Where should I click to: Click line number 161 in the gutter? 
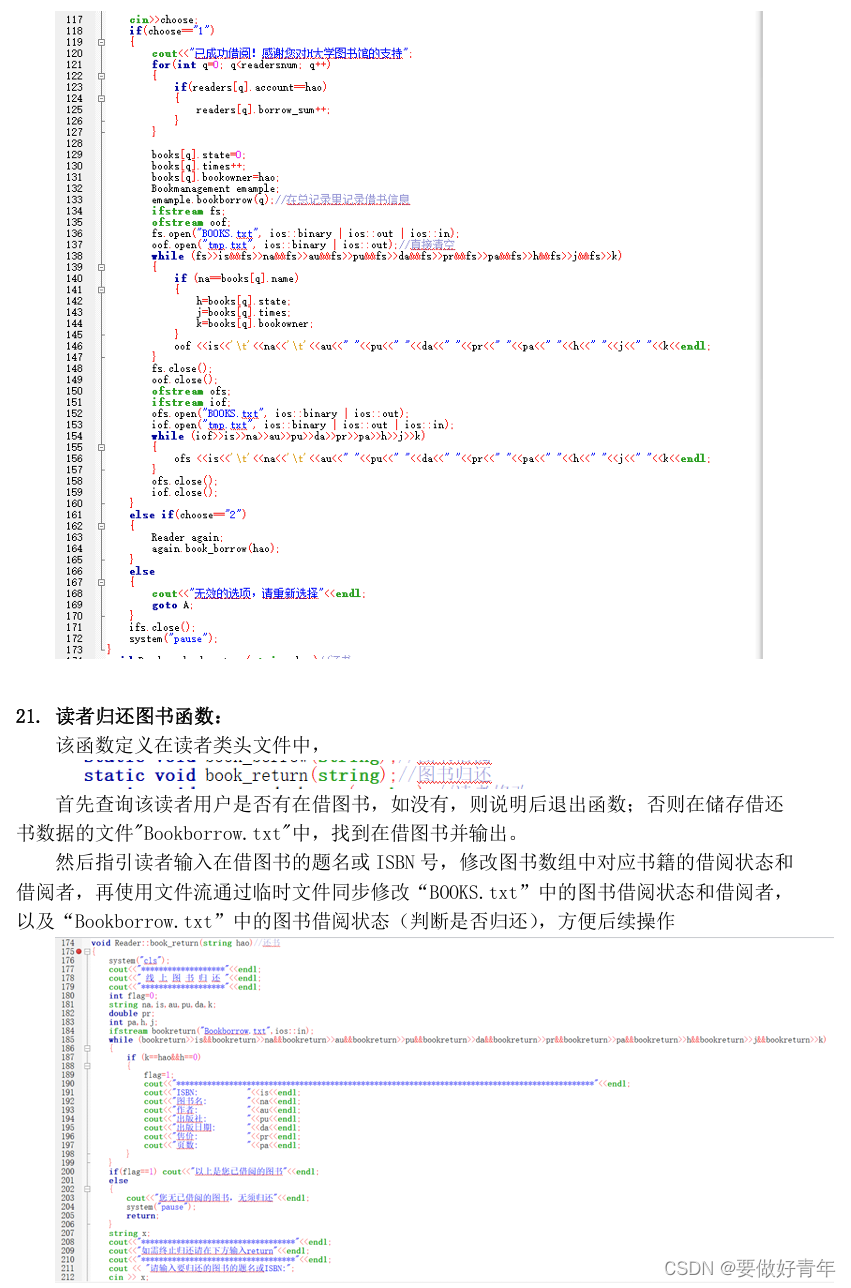click(x=74, y=515)
